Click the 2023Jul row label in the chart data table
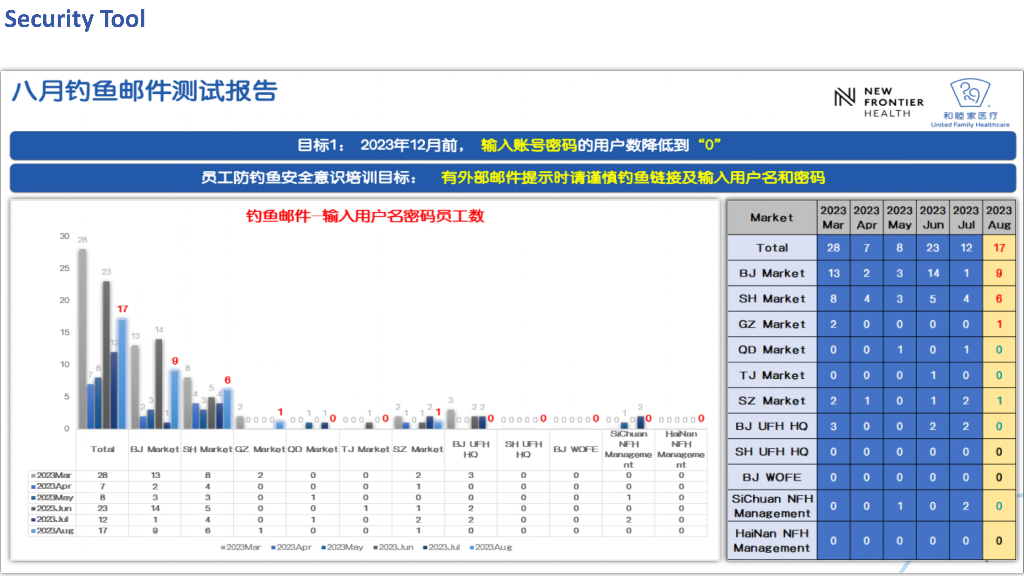Screen dimensions: 1024x576 pyautogui.click(x=52, y=520)
